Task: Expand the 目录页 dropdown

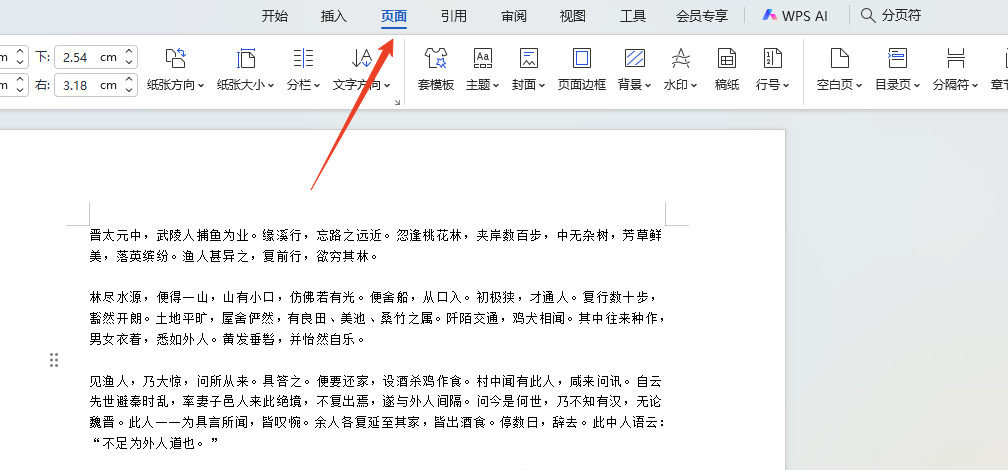Action: pyautogui.click(x=917, y=85)
